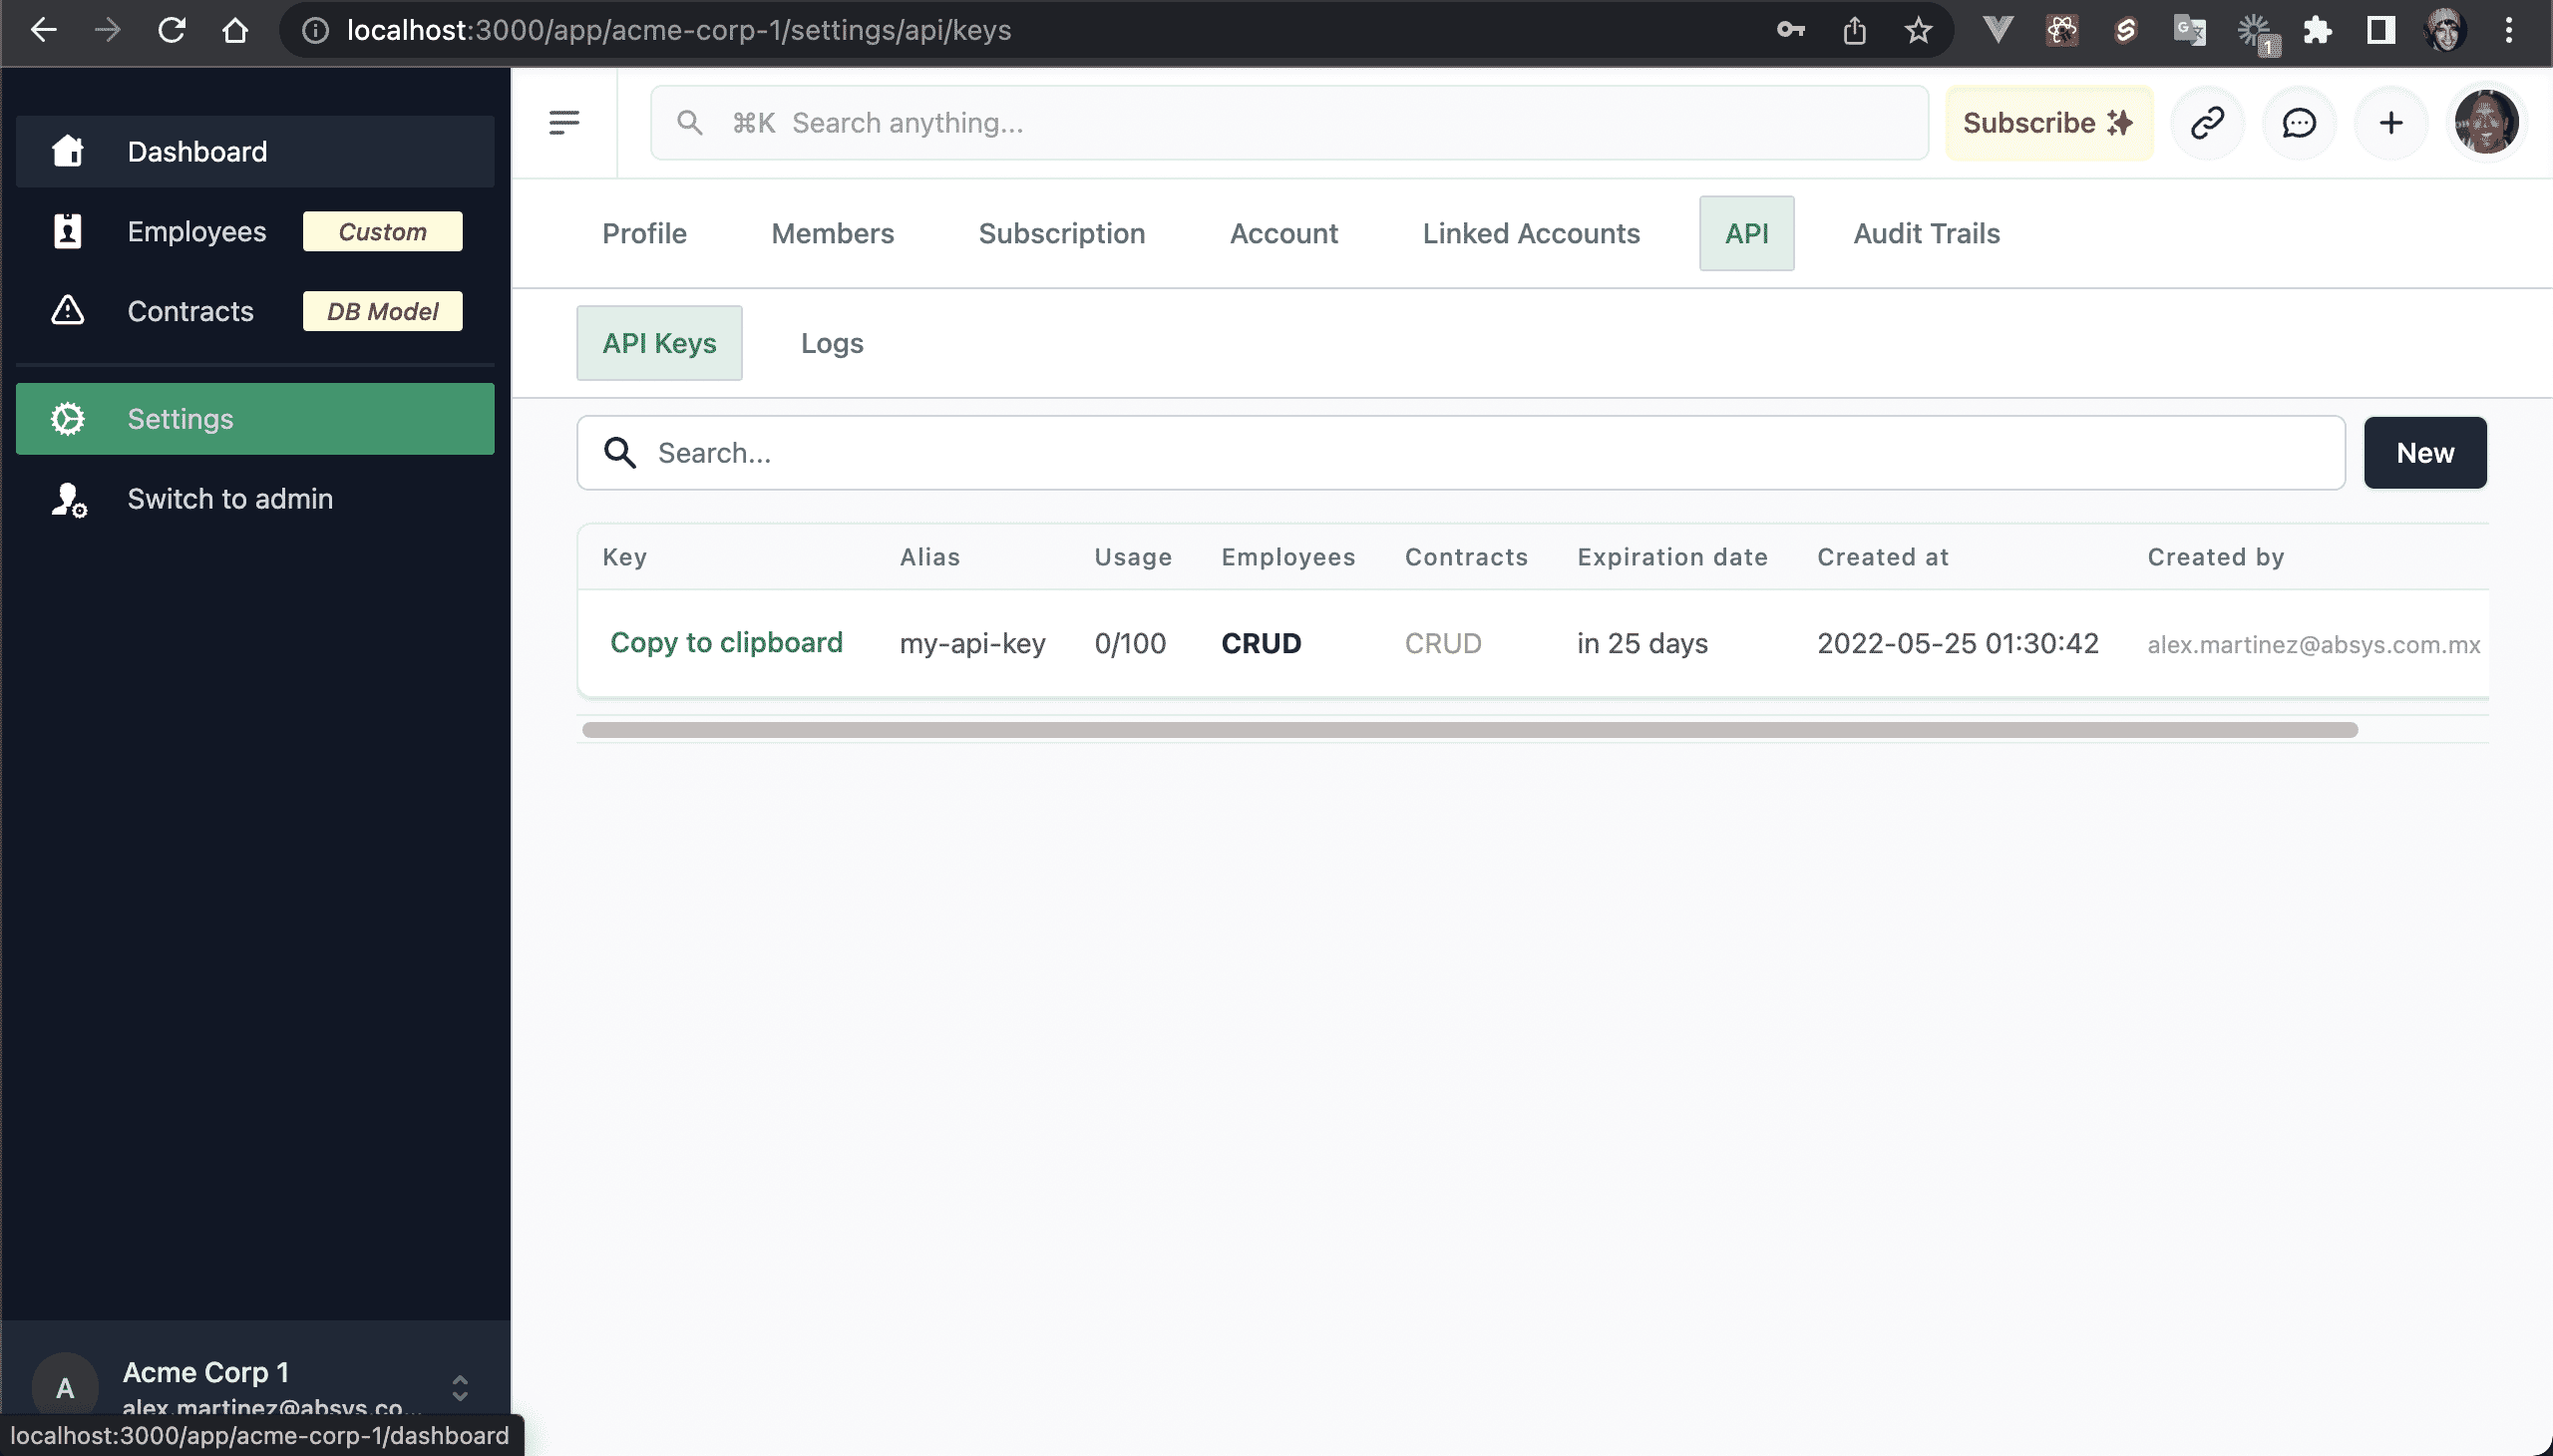Image resolution: width=2553 pixels, height=1456 pixels.
Task: Click the Dashboard house icon in sidebar
Action: coord(67,151)
